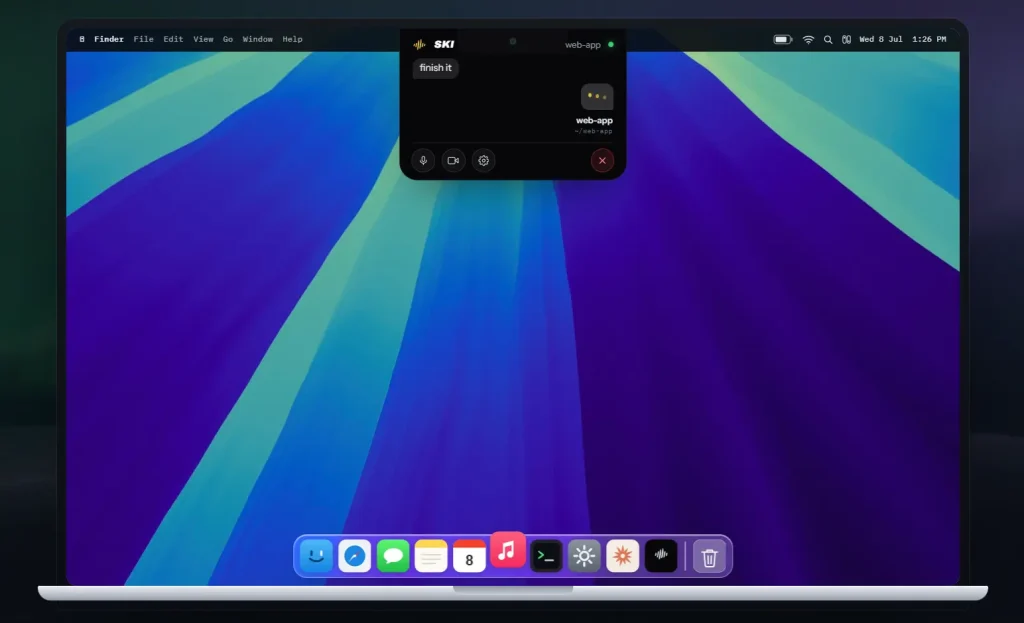This screenshot has width=1024, height=623.
Task: Click the Wi-Fi icon in menu bar
Action: [x=808, y=39]
